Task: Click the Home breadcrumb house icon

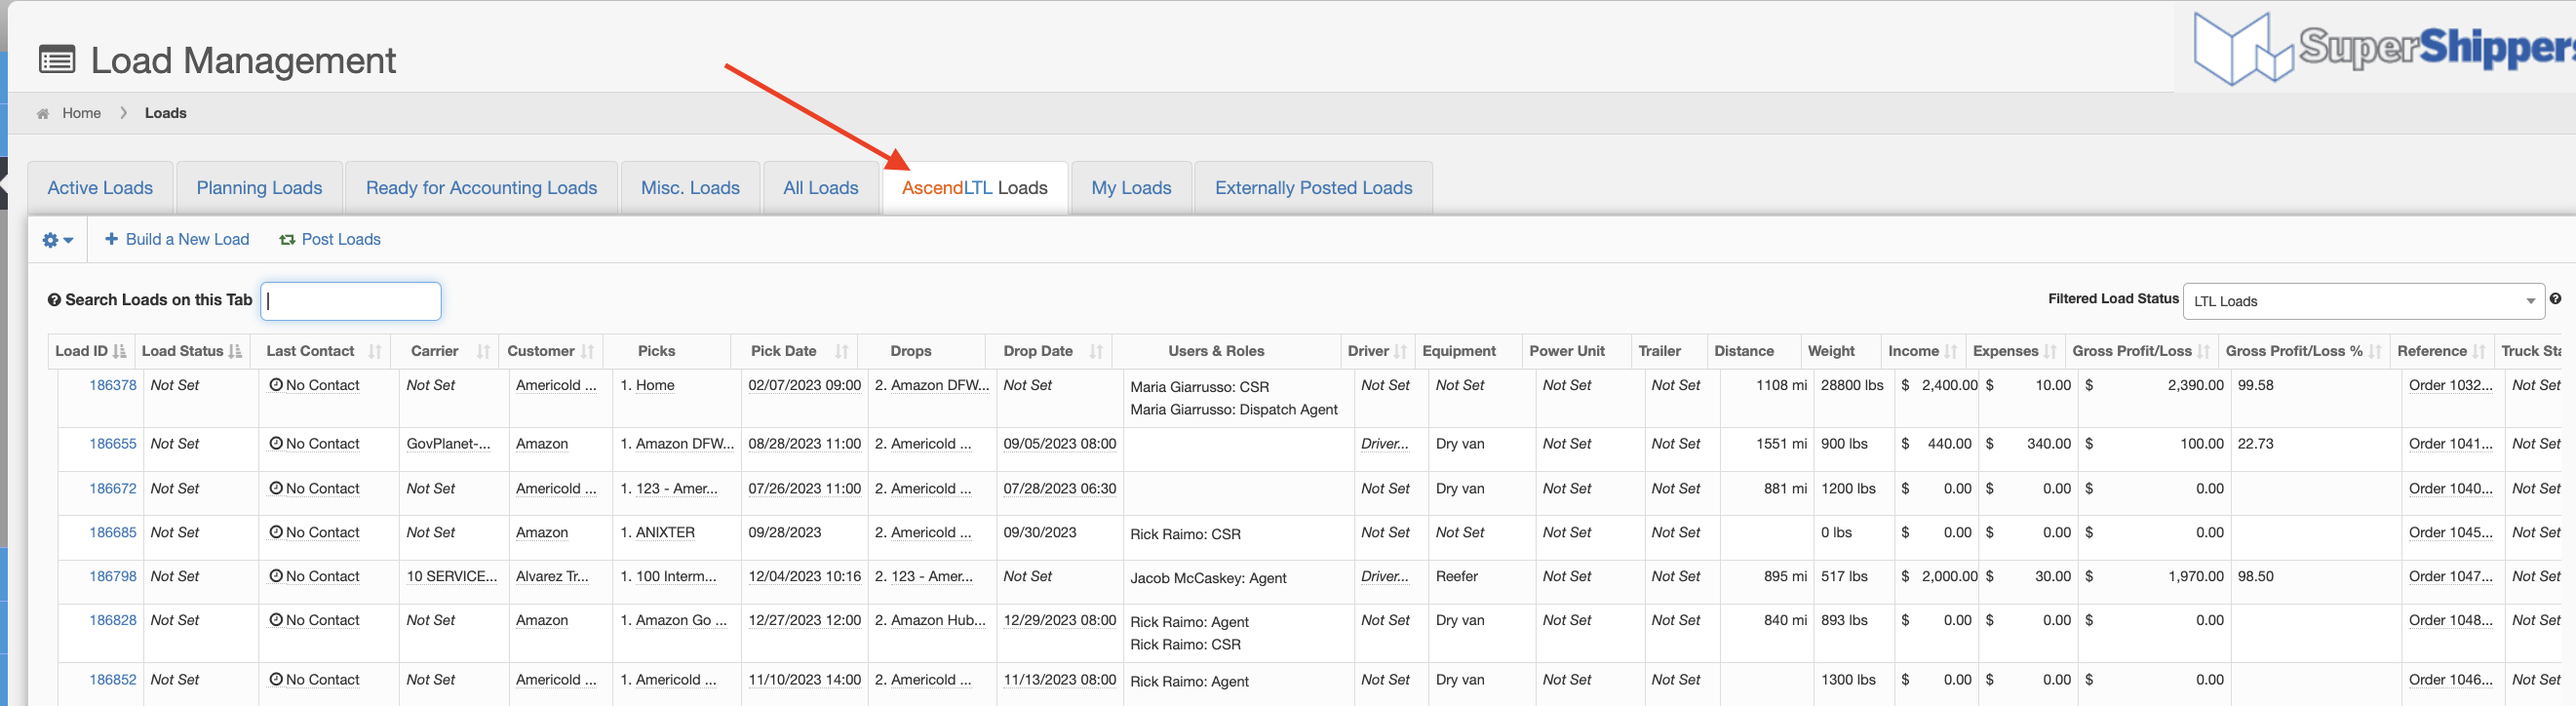Action: (x=43, y=114)
